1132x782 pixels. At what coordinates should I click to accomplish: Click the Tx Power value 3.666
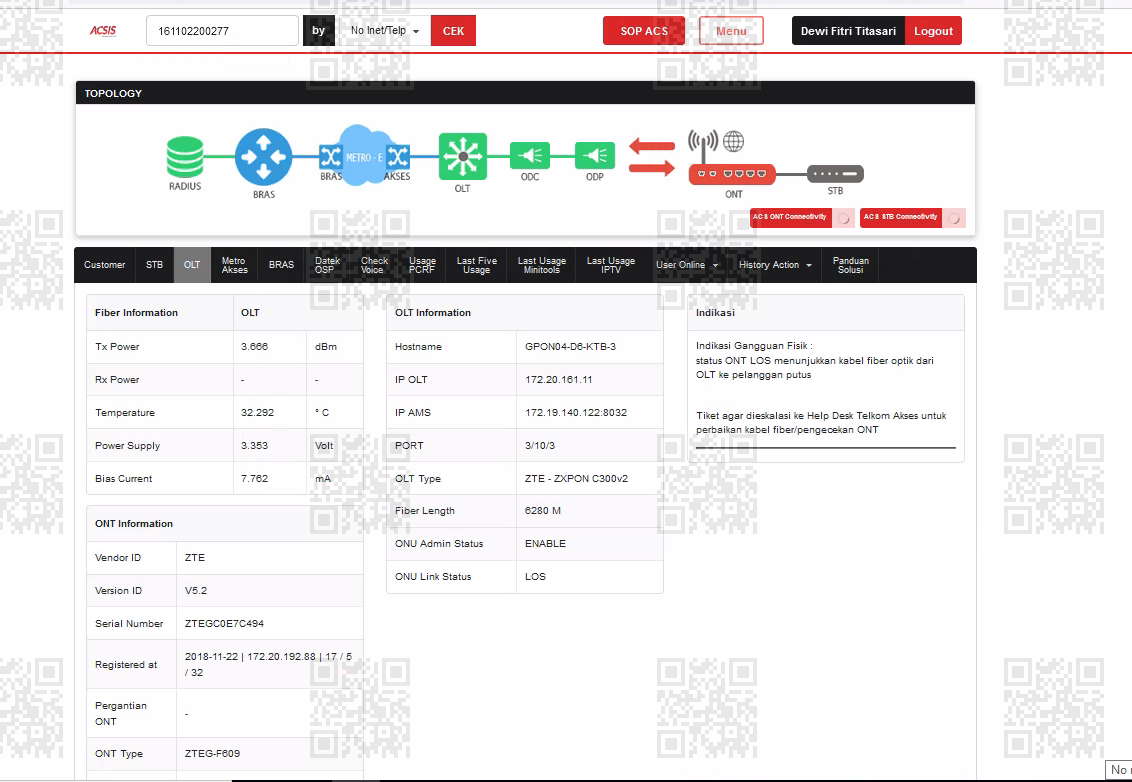click(x=254, y=347)
